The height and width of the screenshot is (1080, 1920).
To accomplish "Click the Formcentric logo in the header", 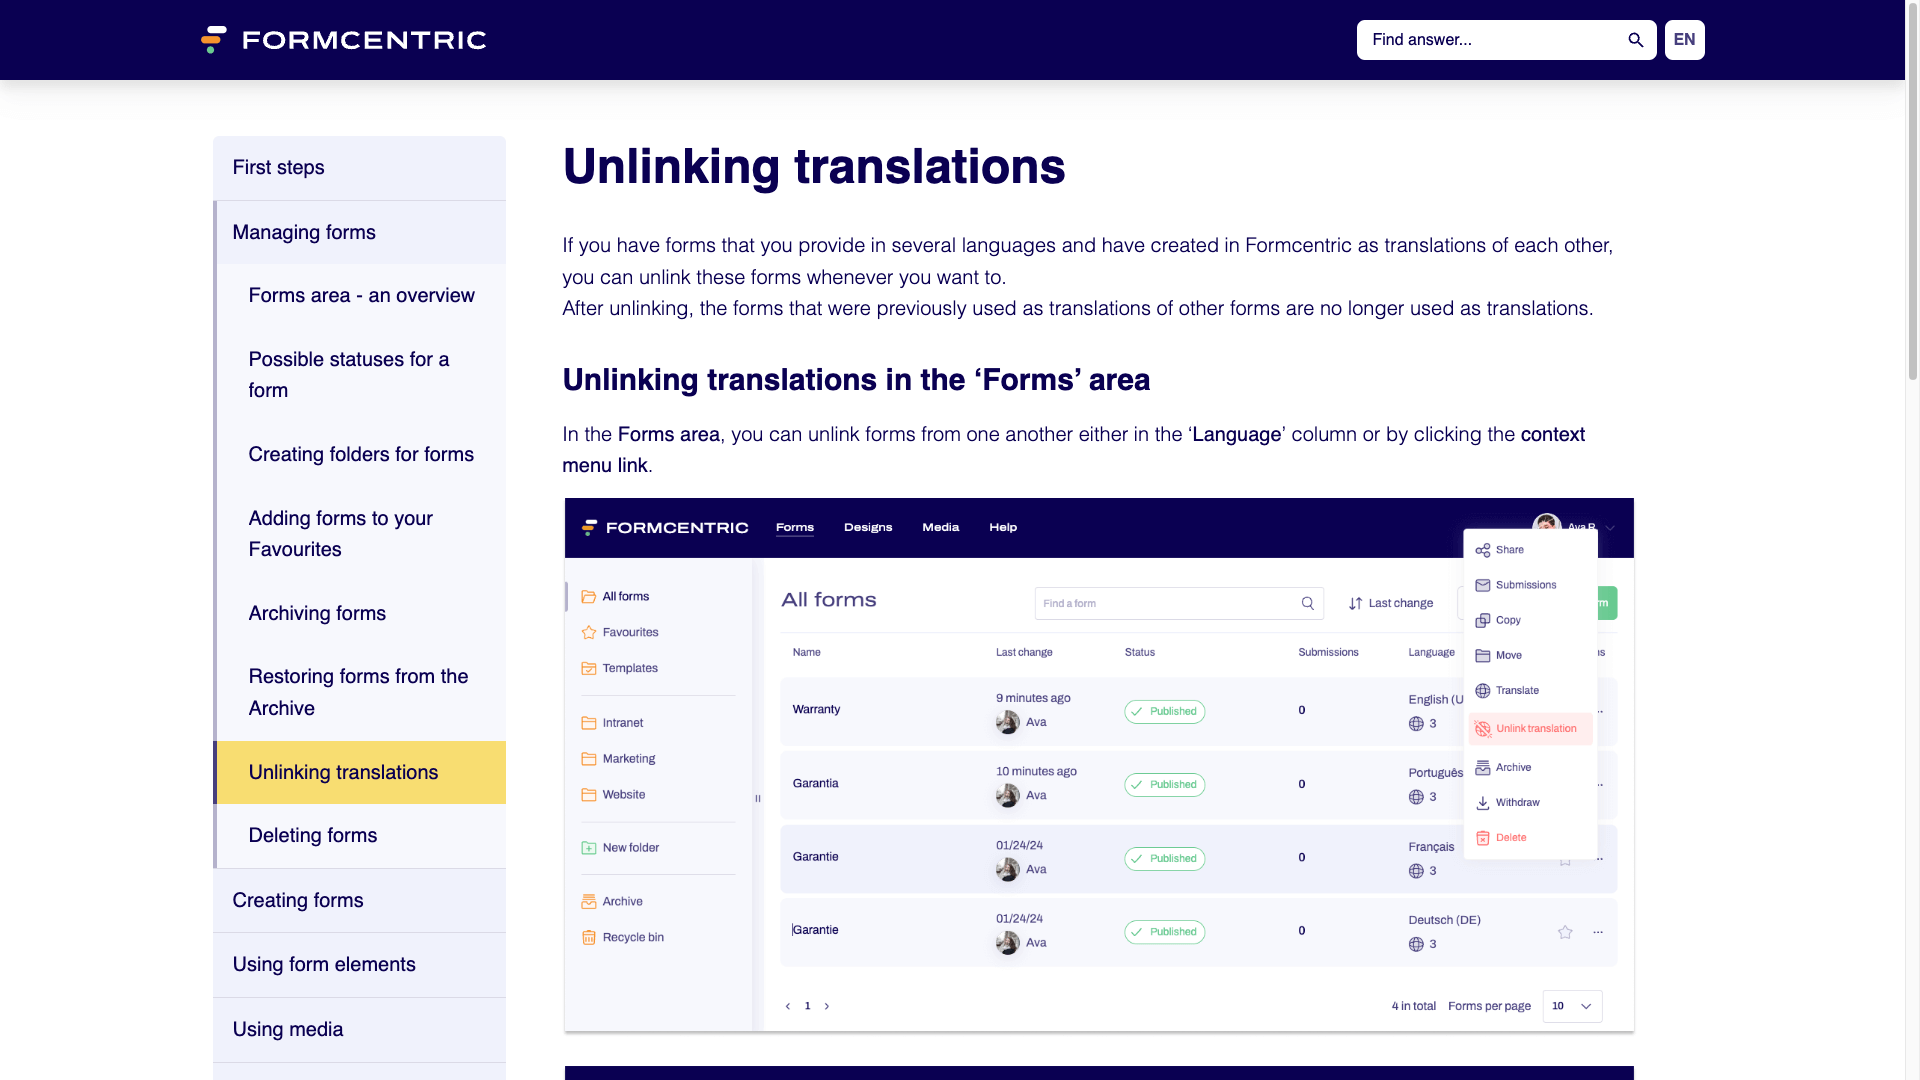I will pos(343,40).
